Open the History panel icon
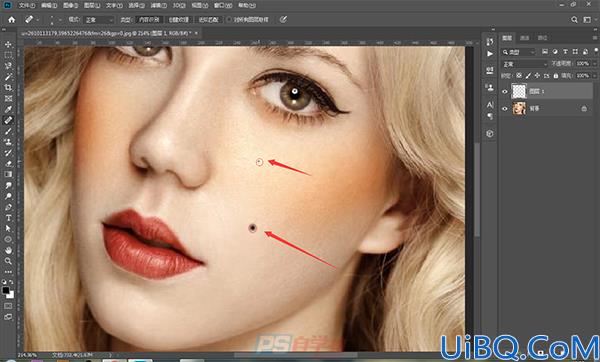 coord(490,41)
